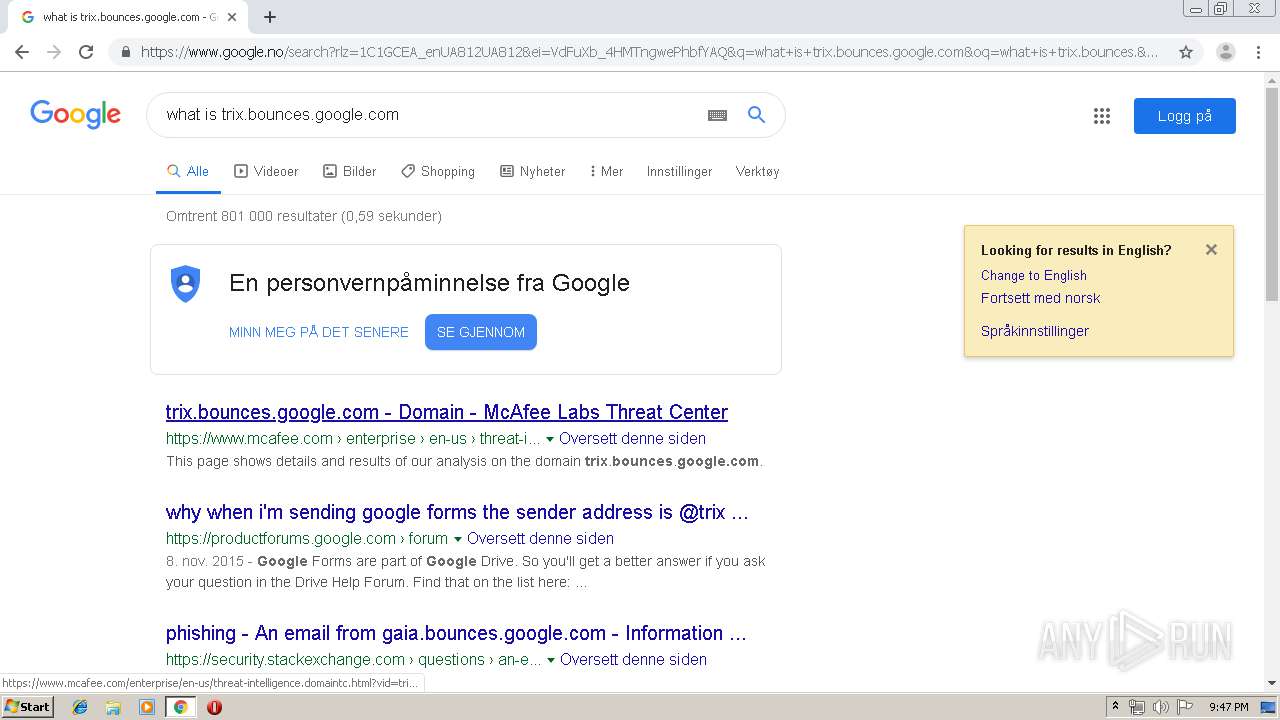Click the Action Center flag icon

click(x=1185, y=707)
